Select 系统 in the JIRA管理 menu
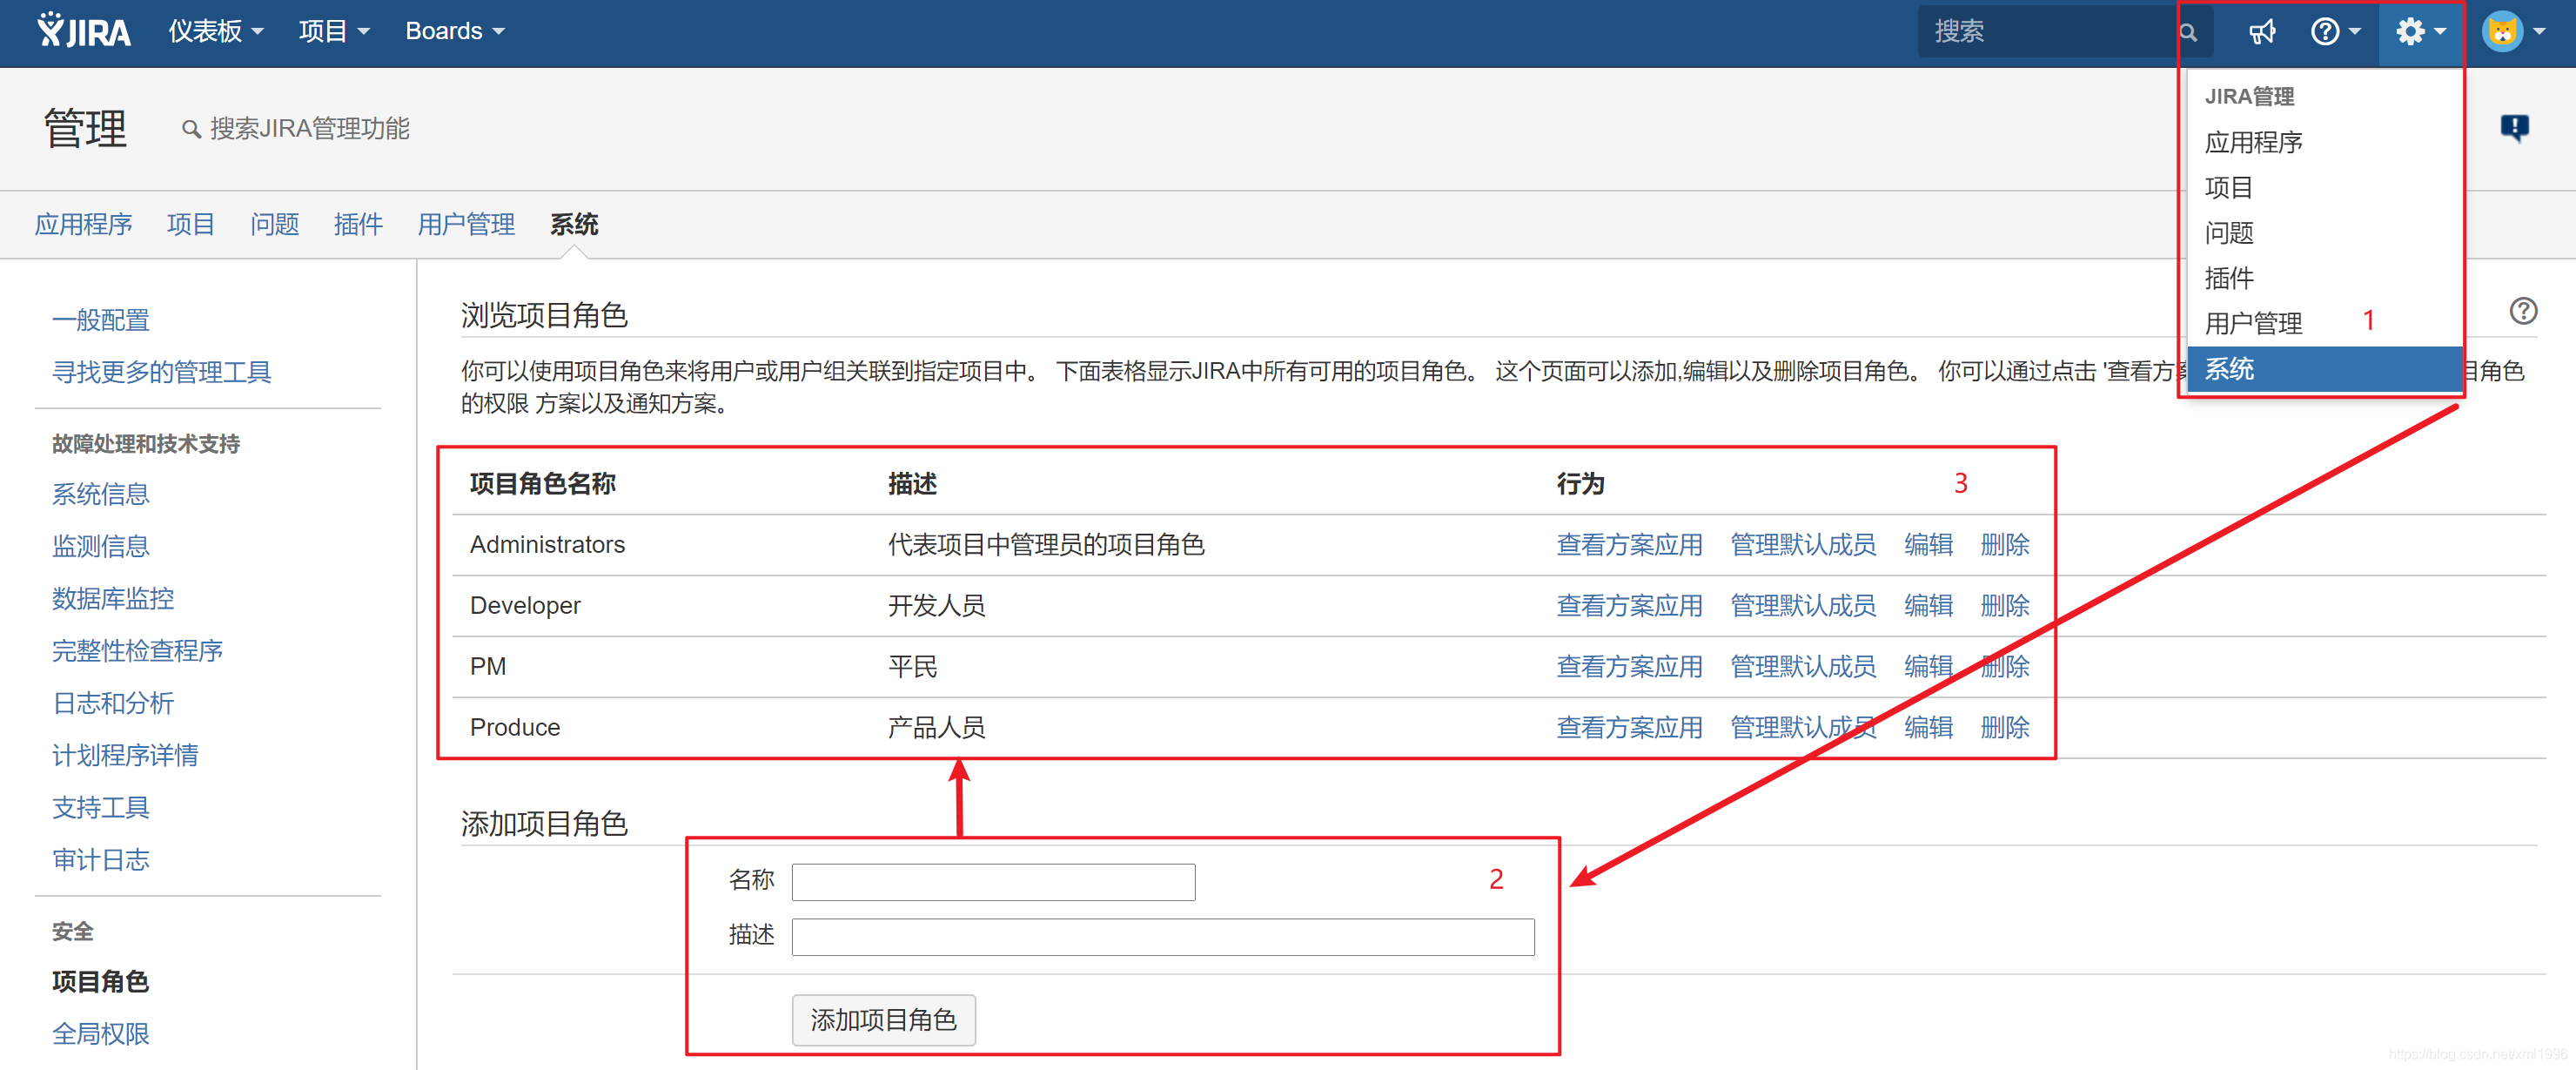The height and width of the screenshot is (1070, 2576). coord(2229,369)
